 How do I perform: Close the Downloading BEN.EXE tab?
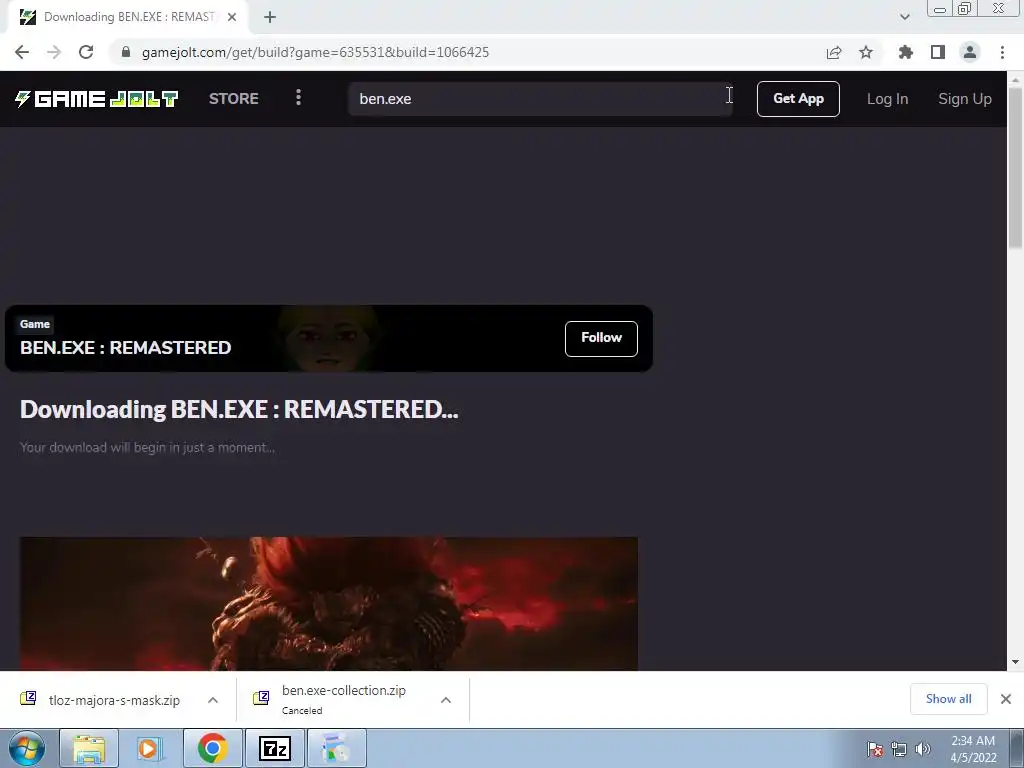(232, 17)
